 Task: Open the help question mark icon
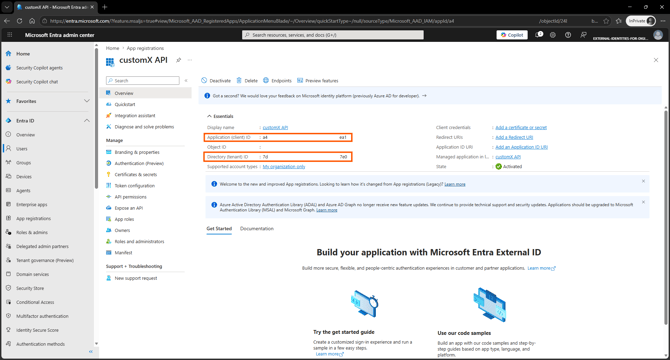tap(568, 35)
